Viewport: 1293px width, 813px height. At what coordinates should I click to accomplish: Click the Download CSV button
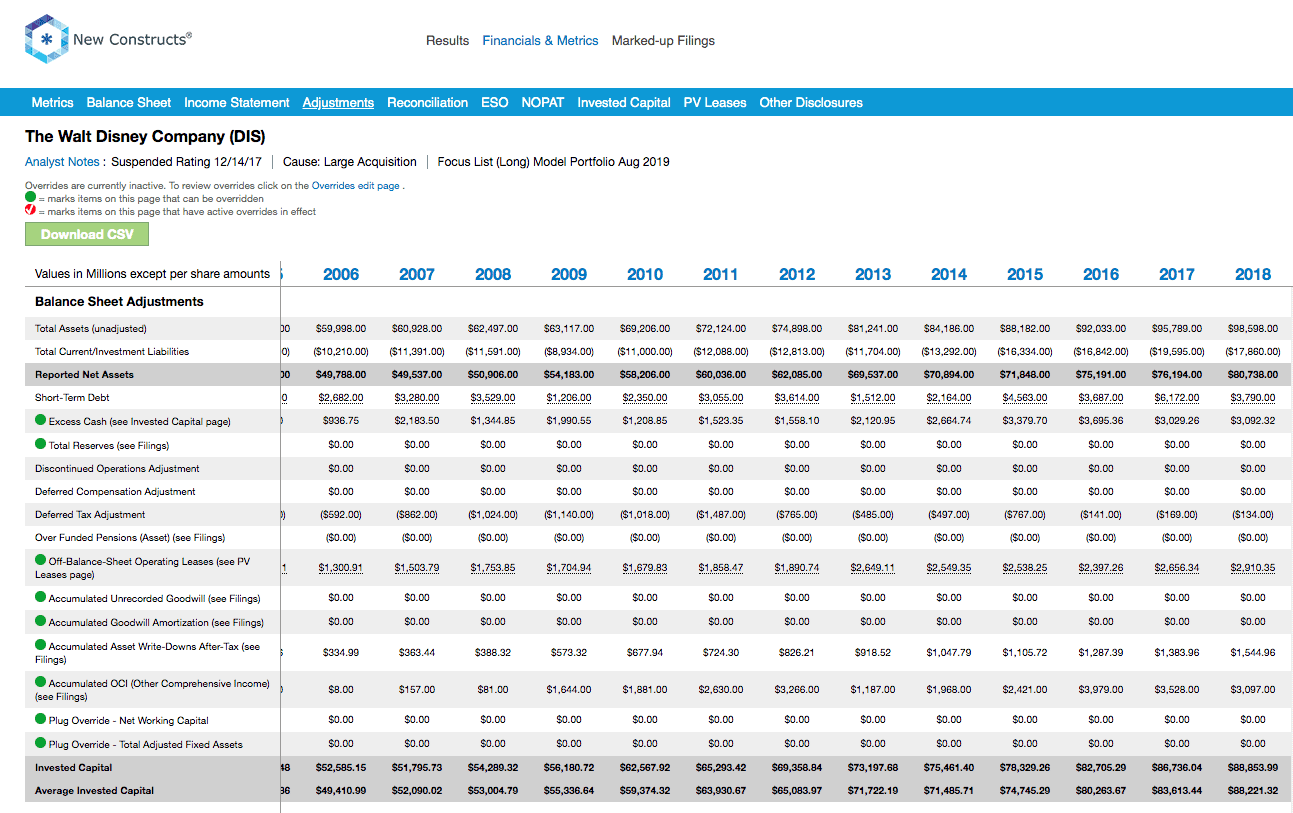pos(87,234)
